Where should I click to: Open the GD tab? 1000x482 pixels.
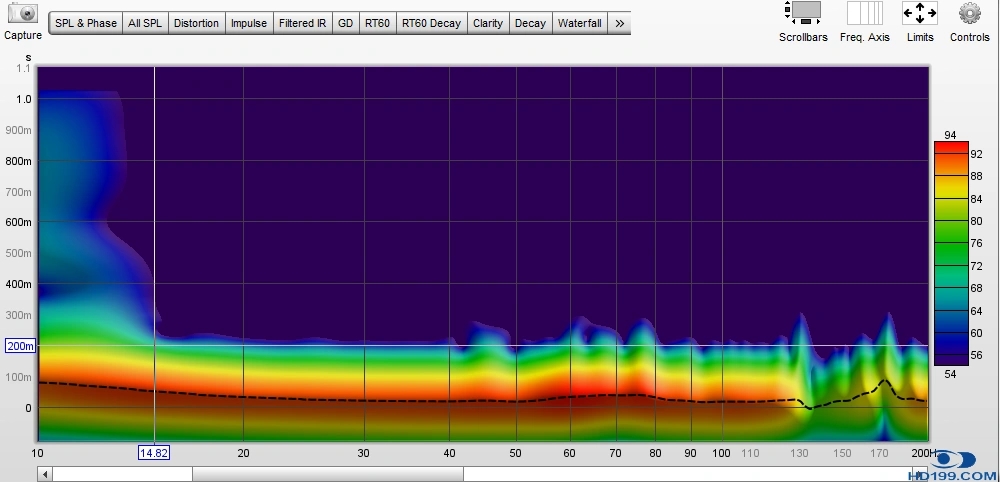[x=345, y=23]
